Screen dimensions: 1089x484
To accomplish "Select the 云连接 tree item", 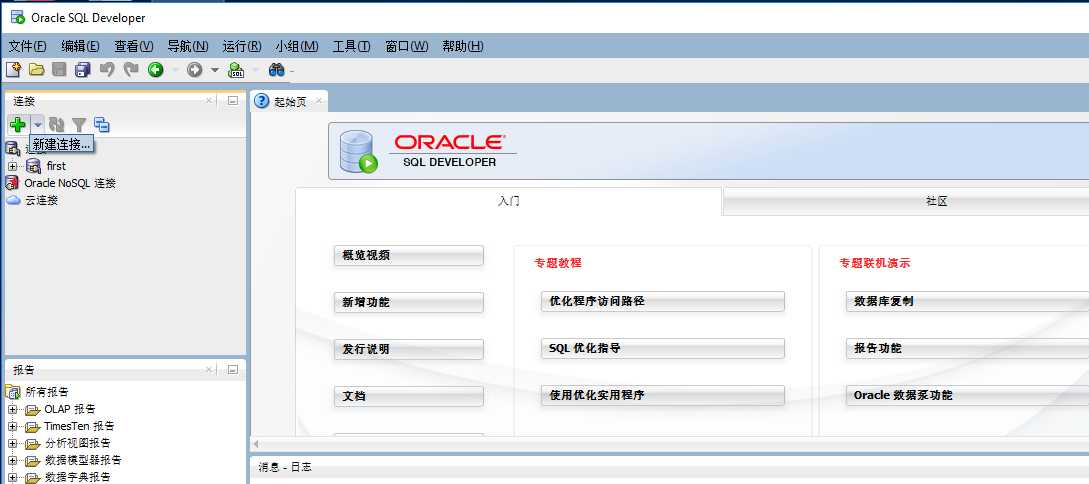I will click(x=41, y=200).
